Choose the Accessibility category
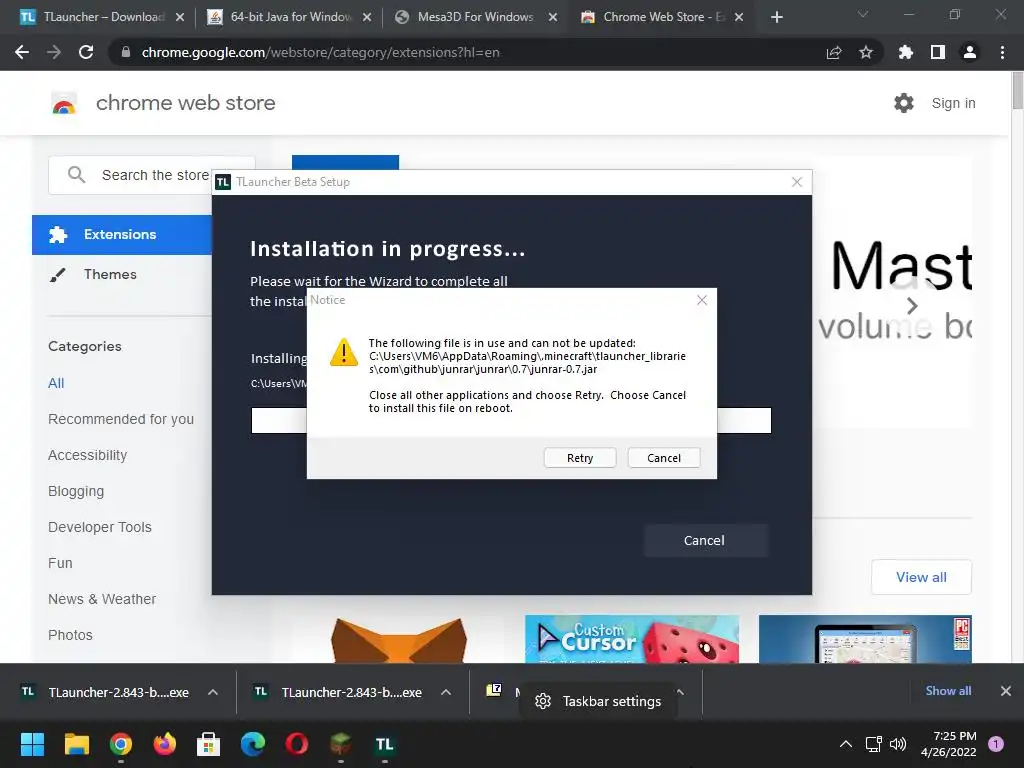The height and width of the screenshot is (768, 1024). tap(88, 455)
